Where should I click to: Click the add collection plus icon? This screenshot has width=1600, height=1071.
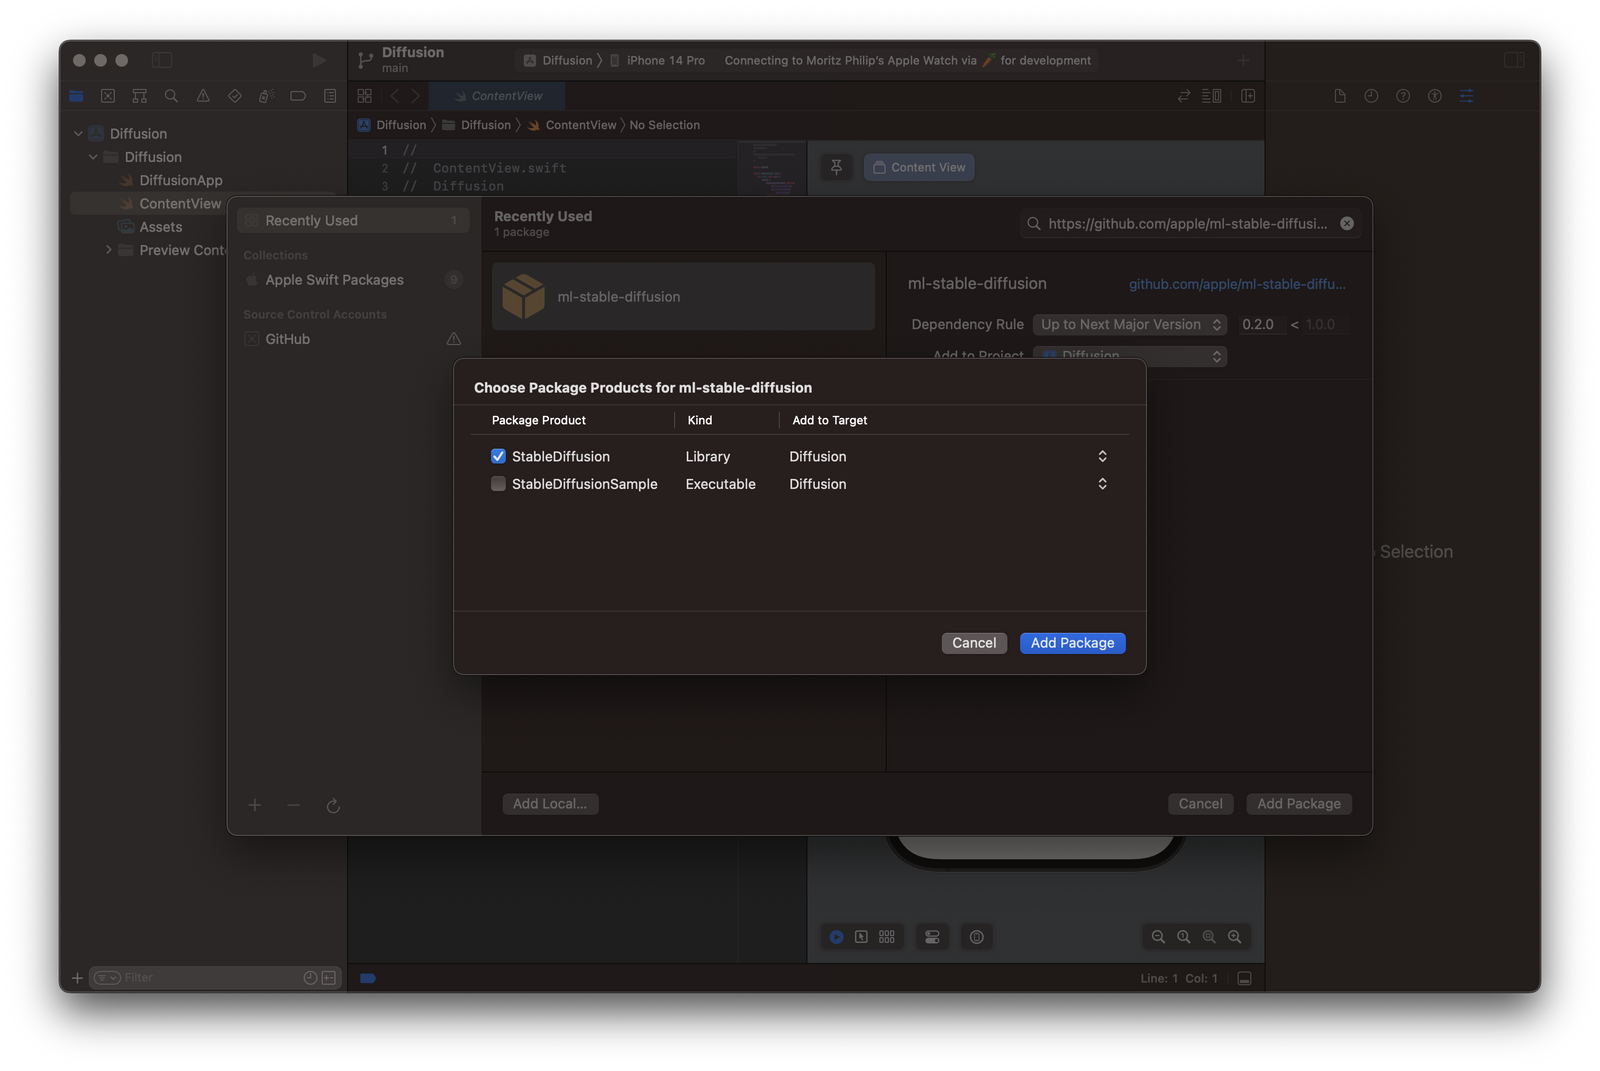(x=255, y=806)
